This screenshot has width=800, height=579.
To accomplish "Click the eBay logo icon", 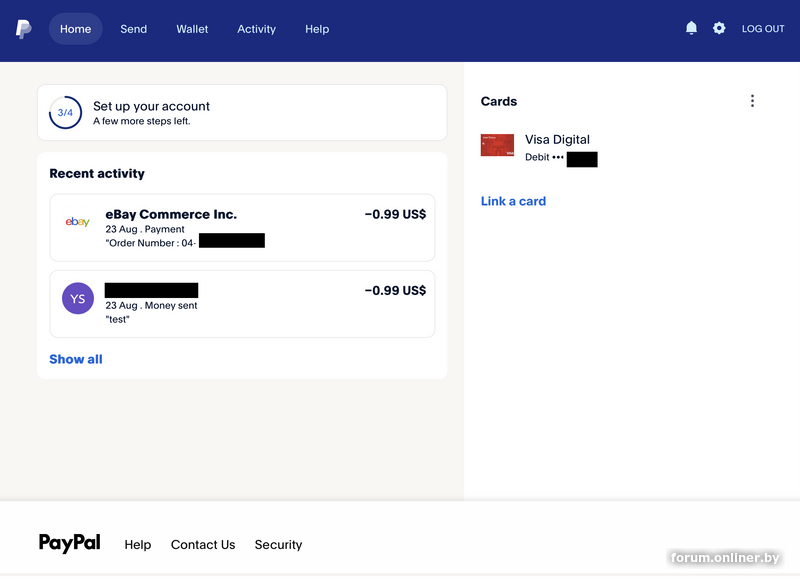I will pos(78,221).
